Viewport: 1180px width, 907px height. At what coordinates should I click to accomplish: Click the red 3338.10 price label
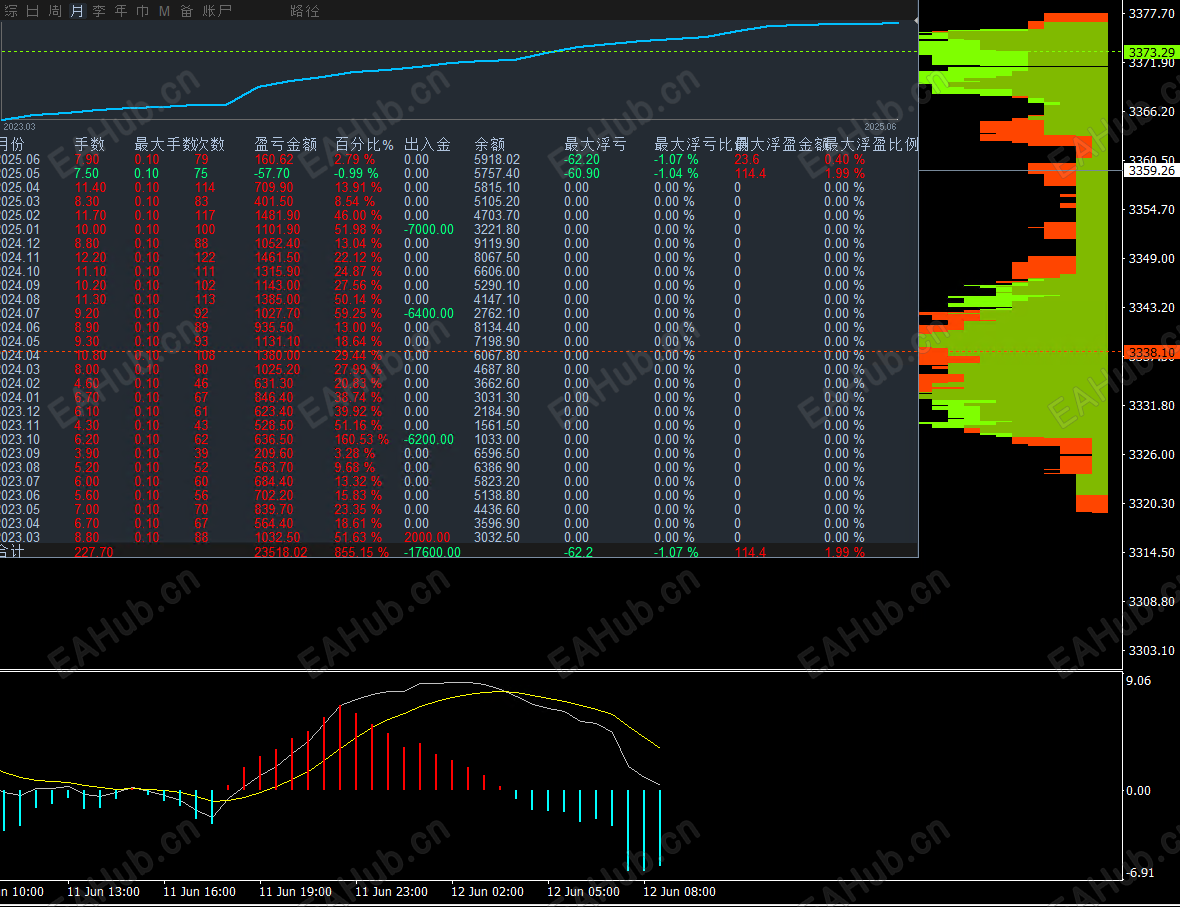(x=1151, y=352)
